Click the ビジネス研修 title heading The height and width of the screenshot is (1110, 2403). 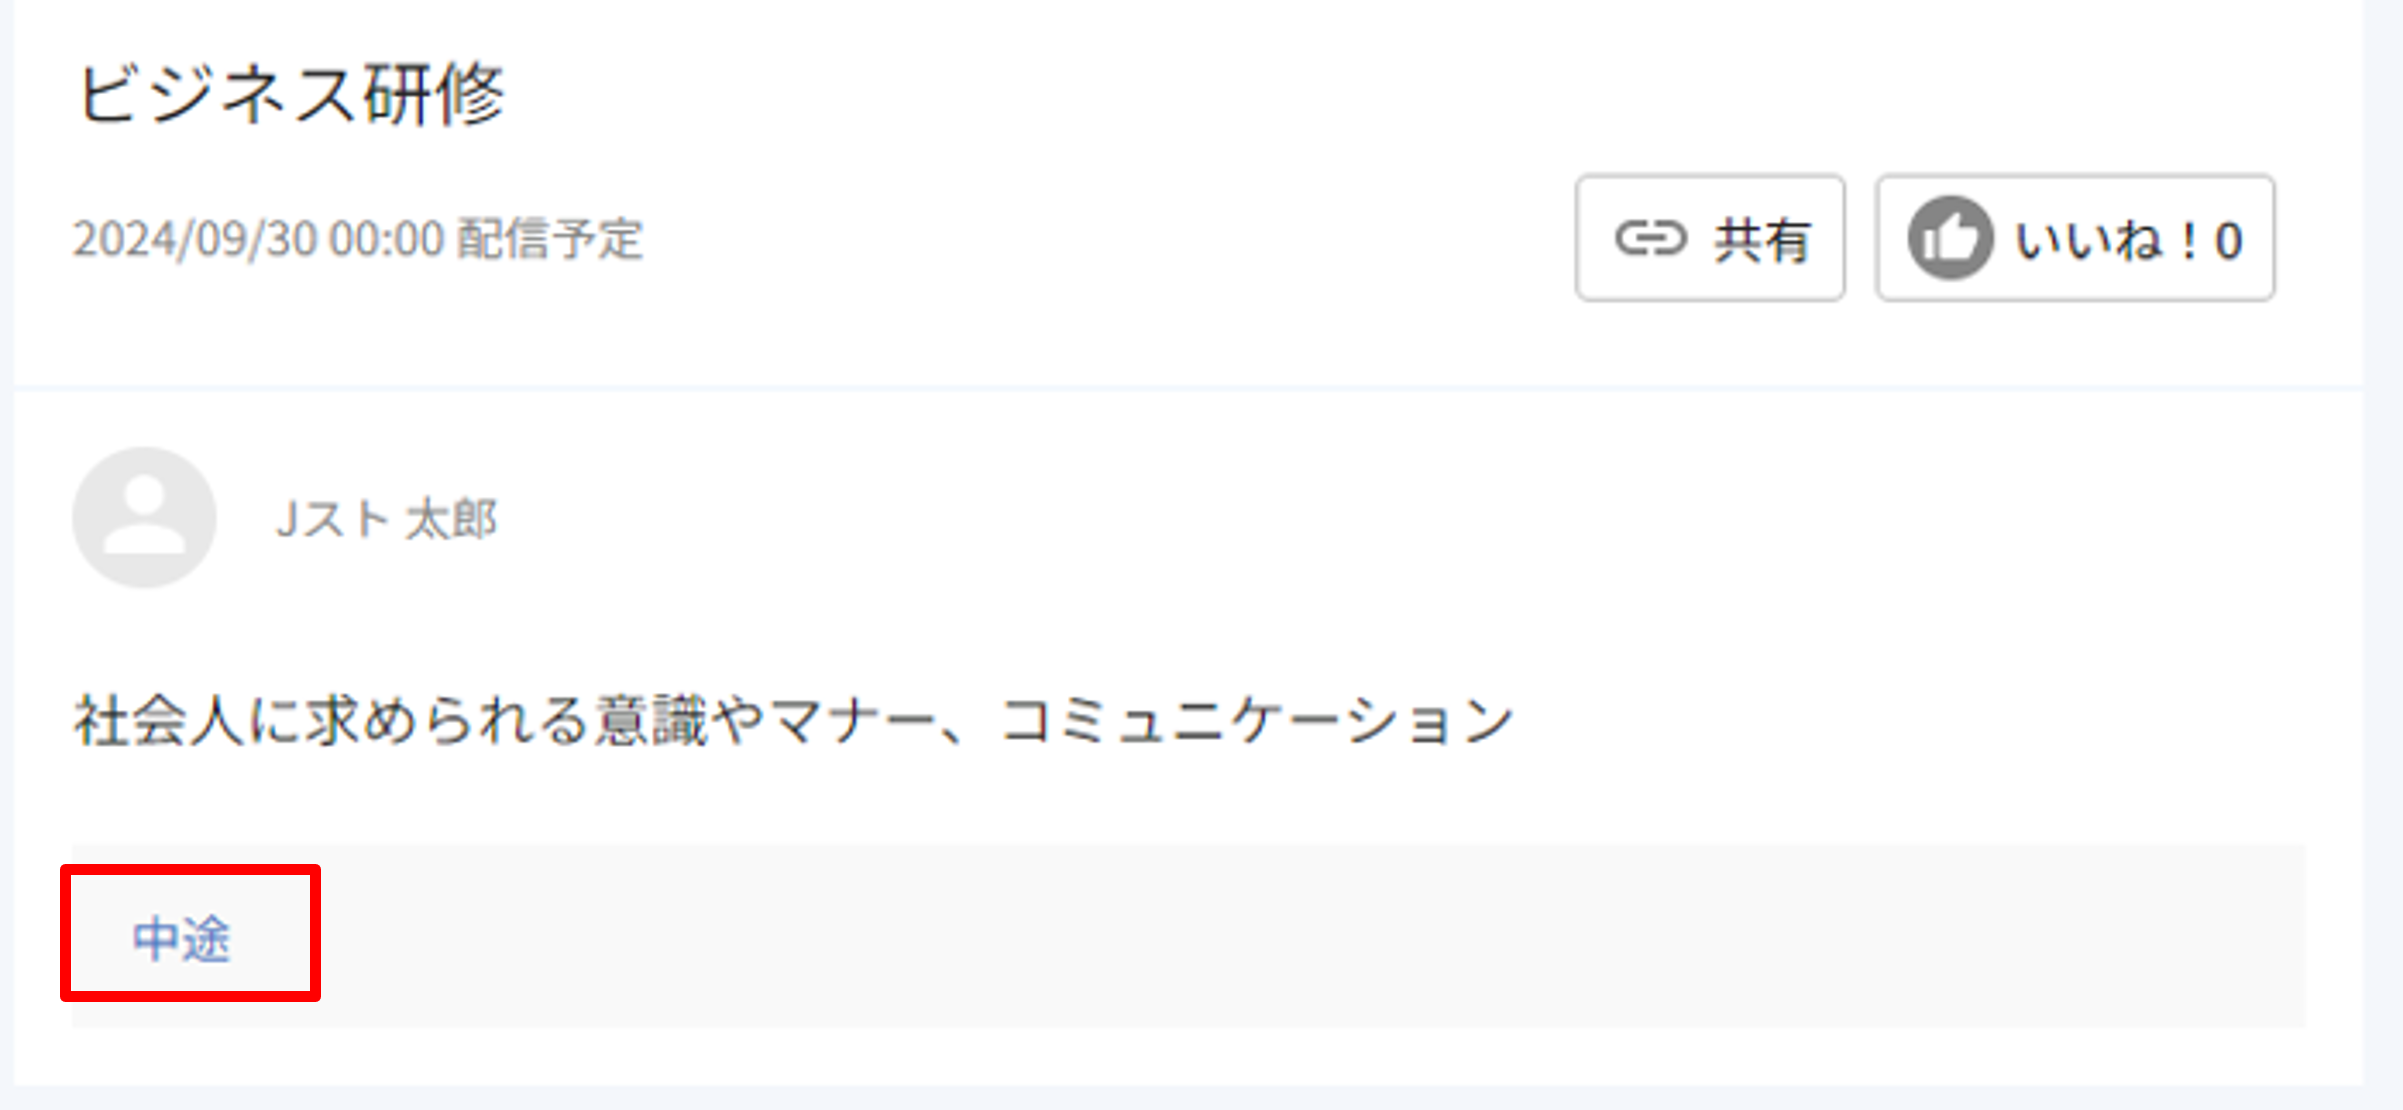(x=291, y=94)
